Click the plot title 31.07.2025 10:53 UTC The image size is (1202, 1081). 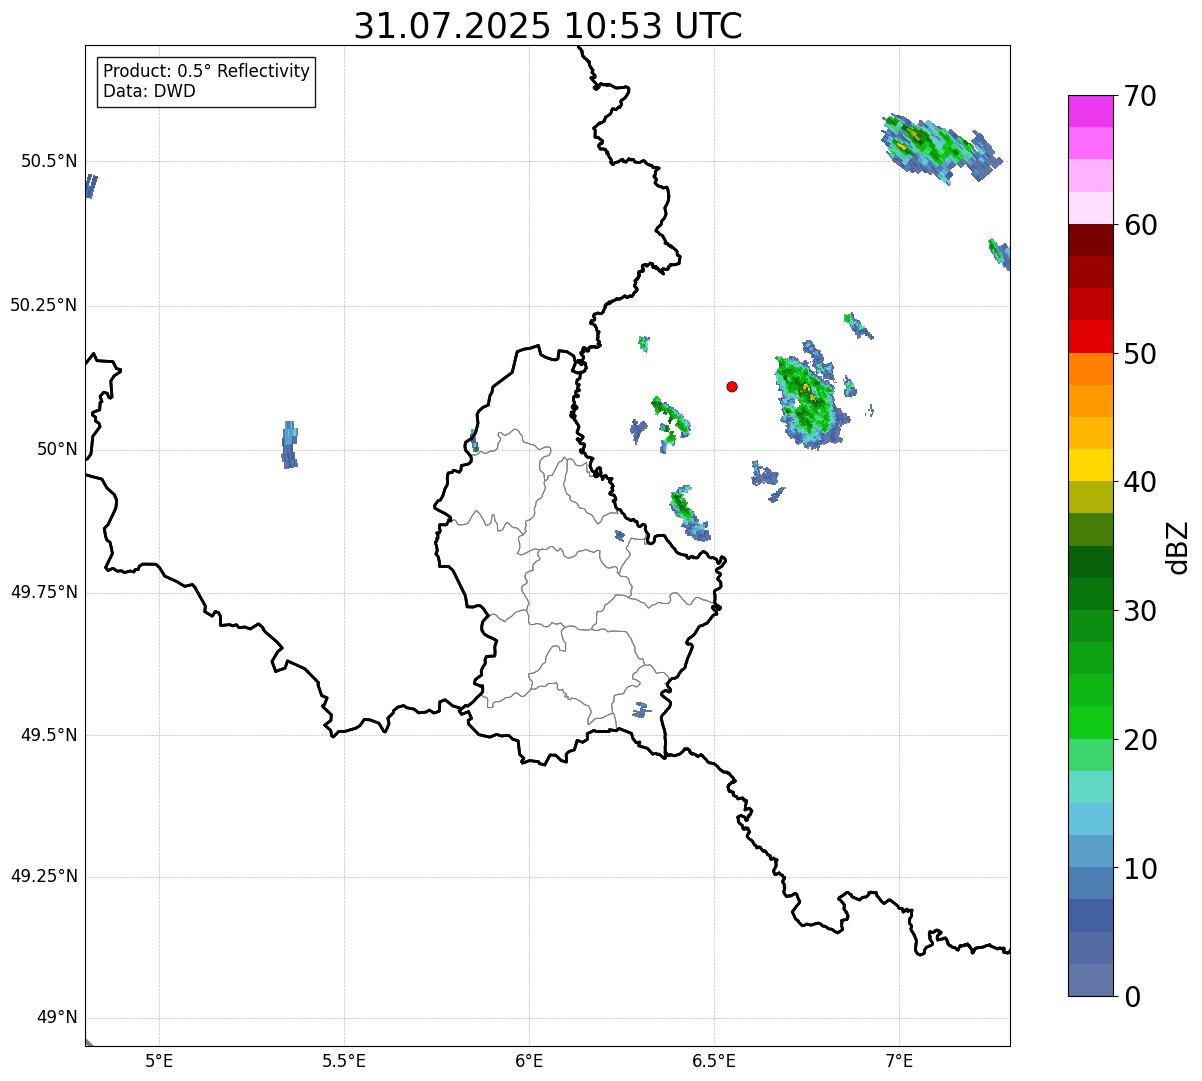coord(548,26)
